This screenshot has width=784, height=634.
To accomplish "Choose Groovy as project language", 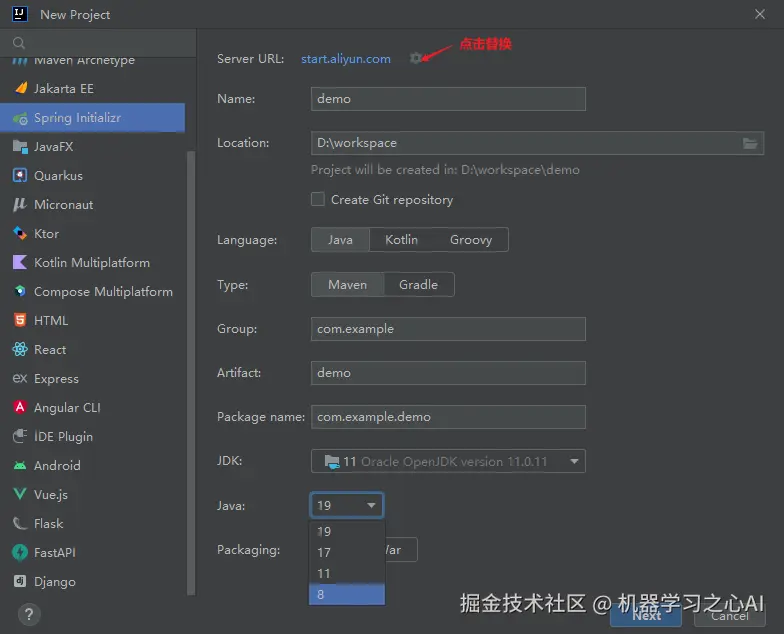I will (470, 240).
